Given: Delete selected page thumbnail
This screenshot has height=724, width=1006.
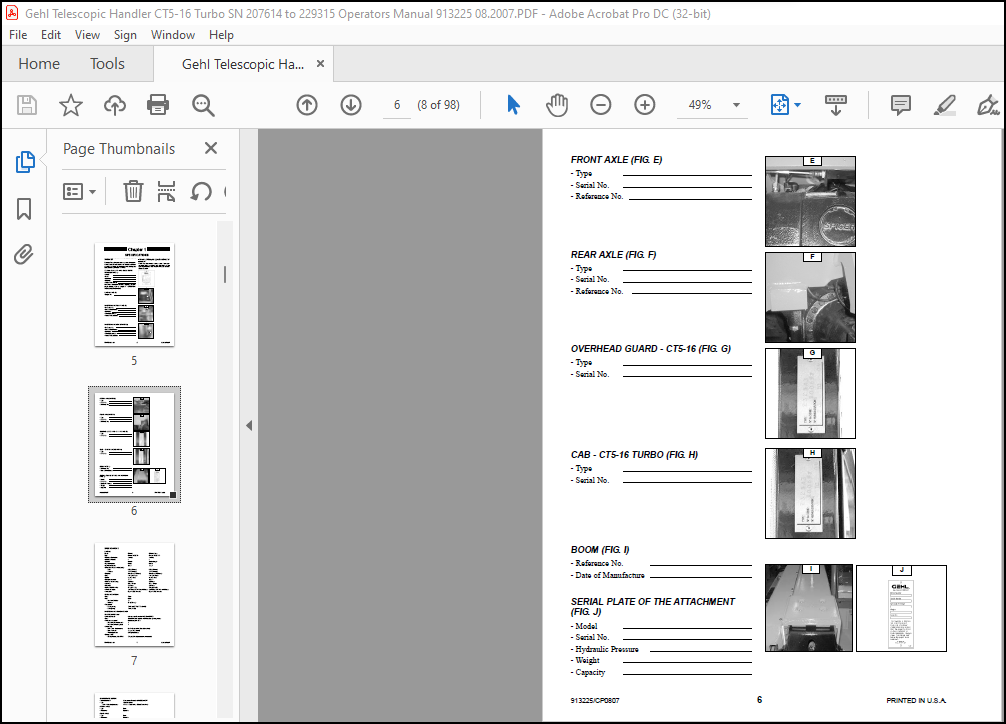Looking at the screenshot, I should 133,191.
